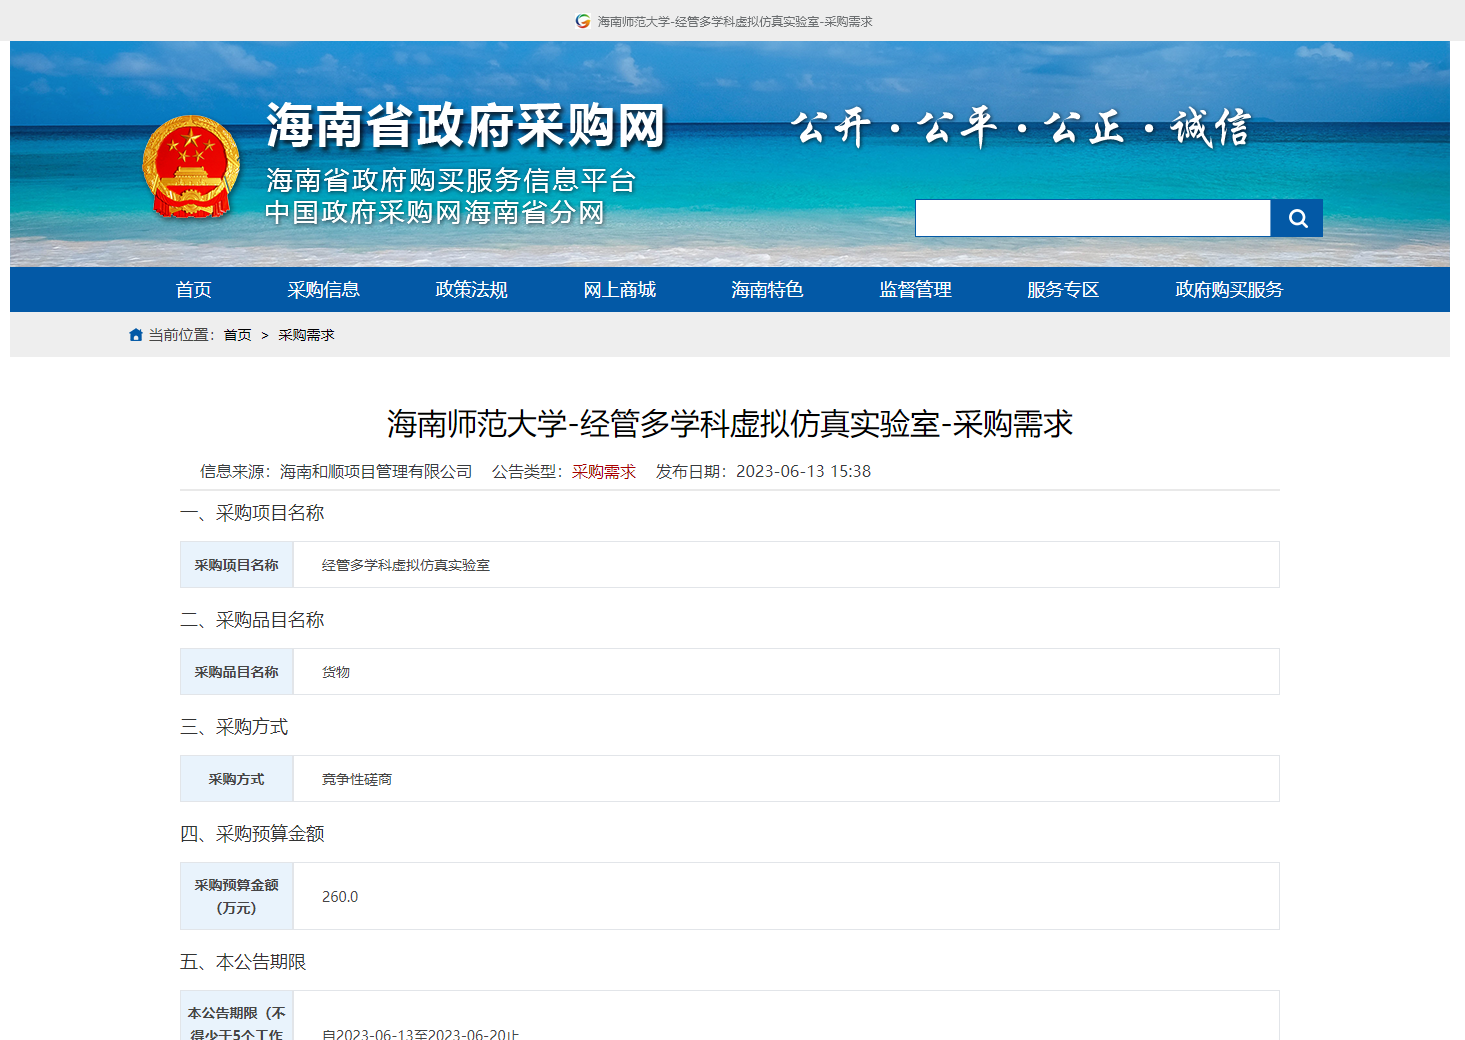1465x1040 pixels.
Task: Click the budget value 260.0
Action: coord(340,897)
